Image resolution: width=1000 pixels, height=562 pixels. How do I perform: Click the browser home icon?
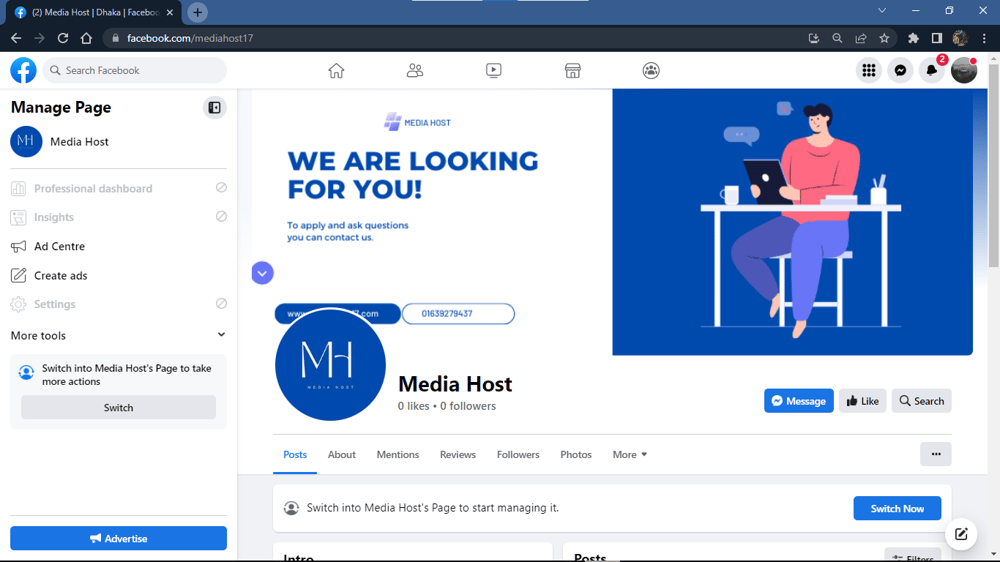click(86, 38)
